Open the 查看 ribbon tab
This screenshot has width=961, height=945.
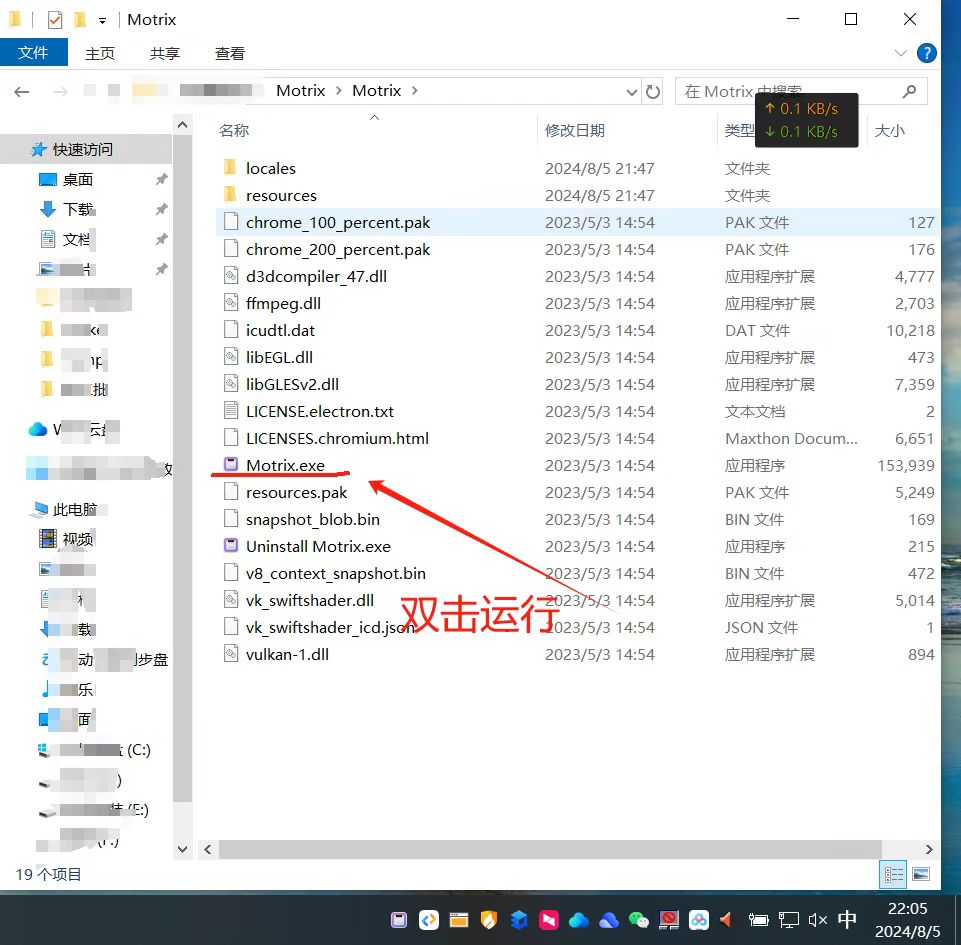coord(230,53)
